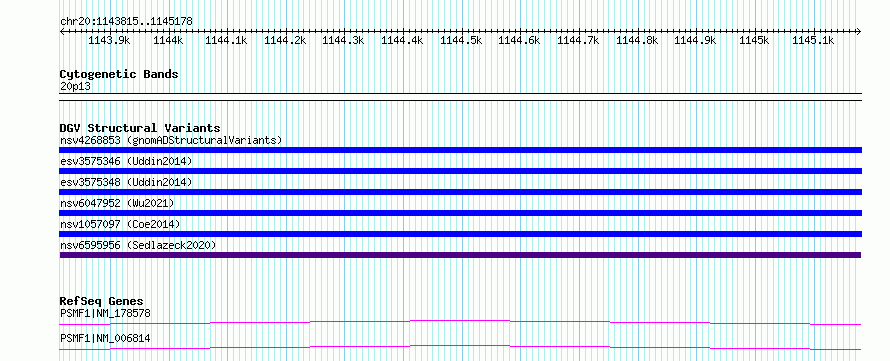Click the blue bar for nsv6047952
890x361 pixels.
460,213
